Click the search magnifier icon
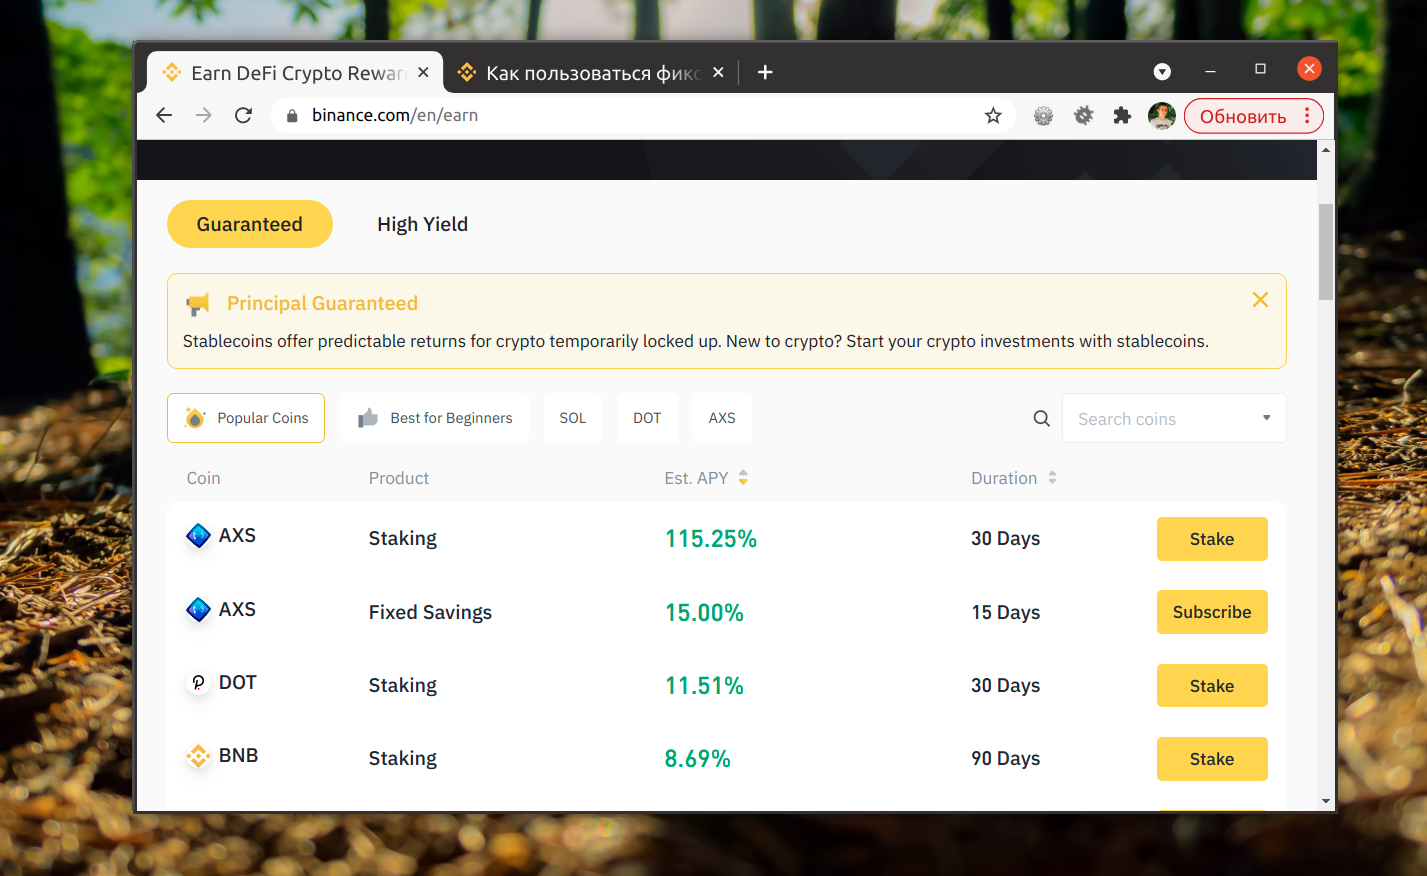 click(1041, 418)
